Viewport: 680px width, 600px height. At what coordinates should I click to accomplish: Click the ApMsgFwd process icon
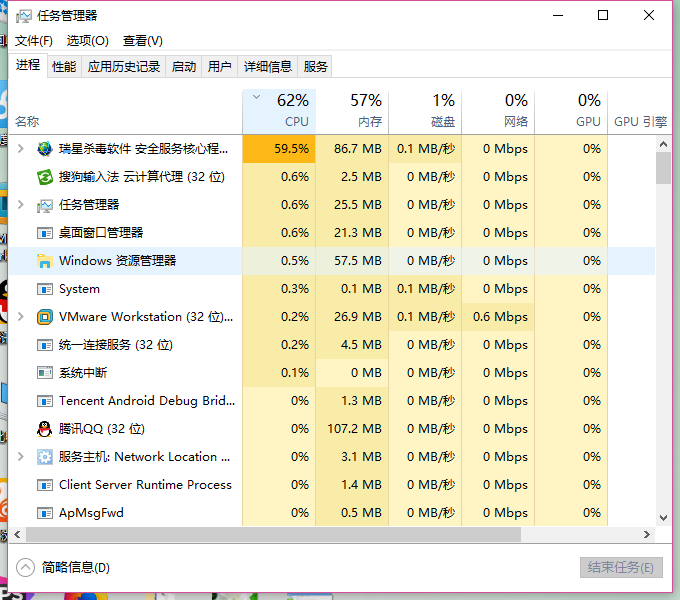click(x=45, y=513)
